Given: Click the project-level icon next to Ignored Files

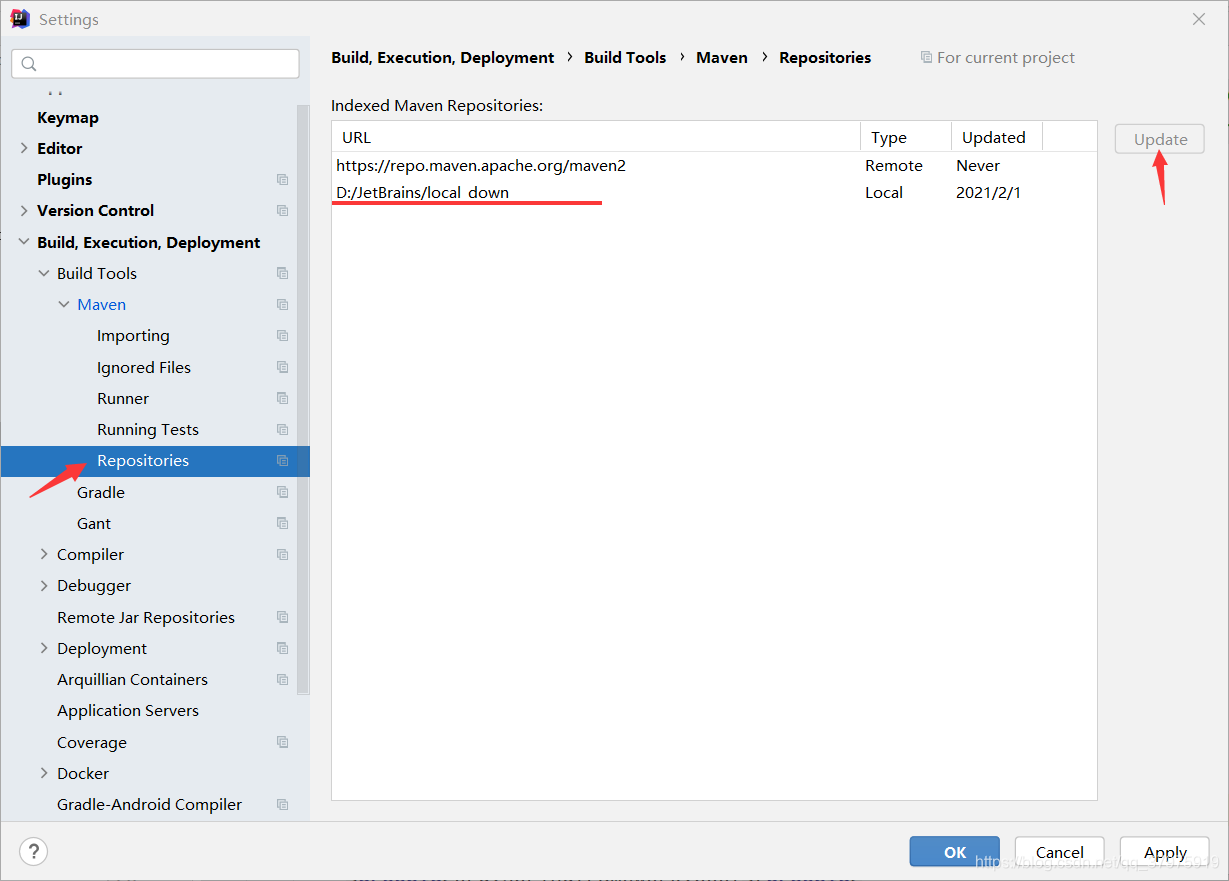Looking at the screenshot, I should point(282,368).
